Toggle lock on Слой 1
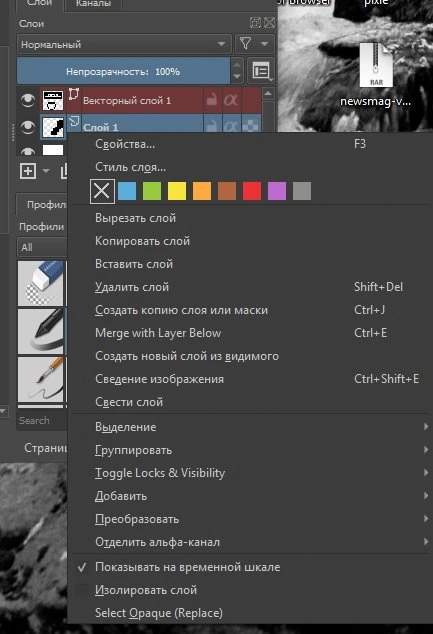The height and width of the screenshot is (634, 433). pyautogui.click(x=211, y=126)
